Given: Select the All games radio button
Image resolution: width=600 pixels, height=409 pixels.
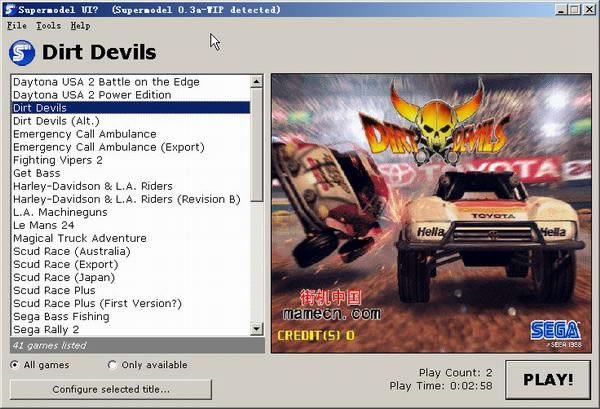Looking at the screenshot, I should coord(14,365).
